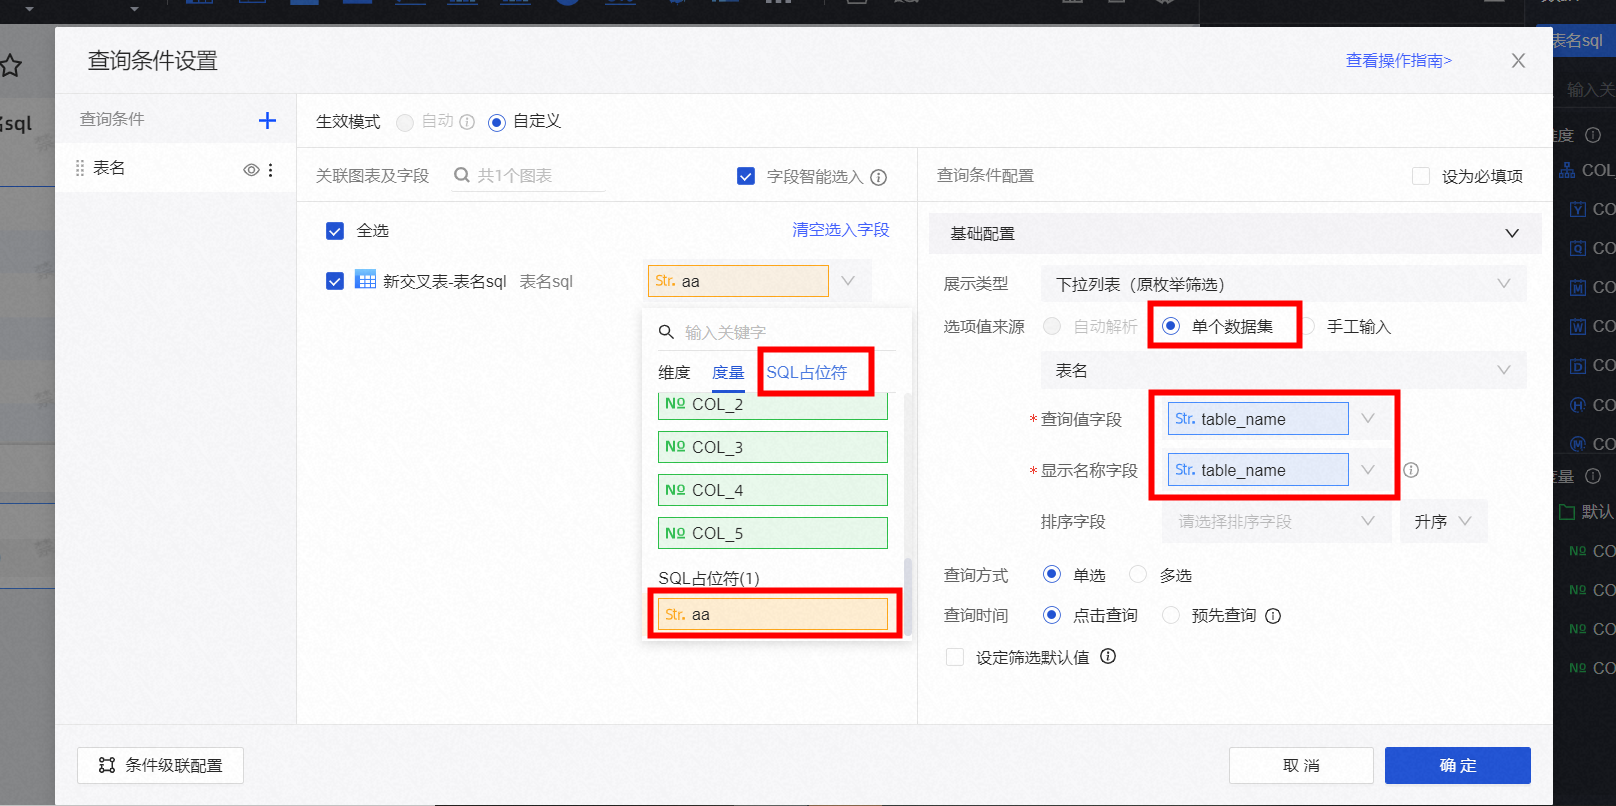
Task: Toggle the eye icon for 表名 condition
Action: tap(251, 170)
